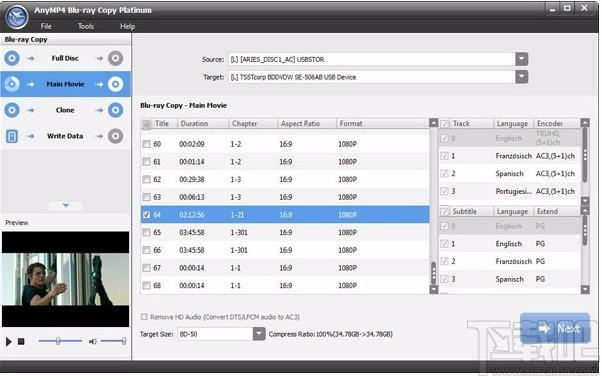Viewport: 602px width, 376px height.
Task: Toggle audio track 2 Spanisch checkbox
Action: 444,174
